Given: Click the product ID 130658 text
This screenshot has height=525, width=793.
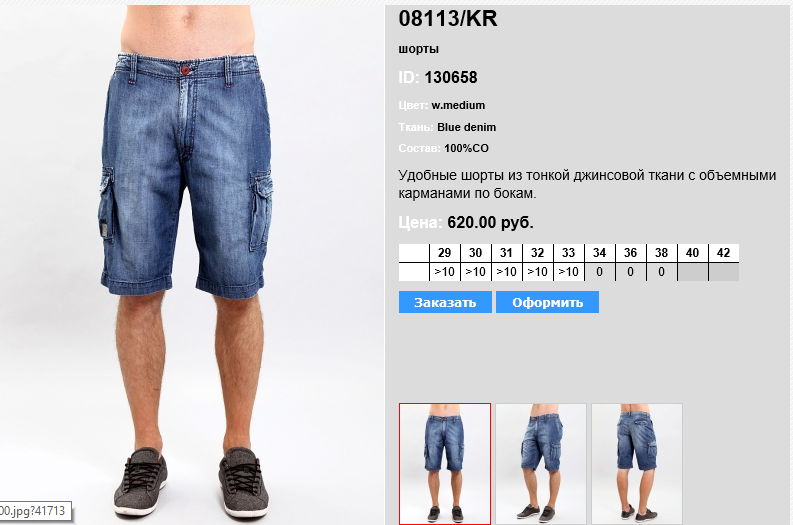Looking at the screenshot, I should [x=451, y=77].
